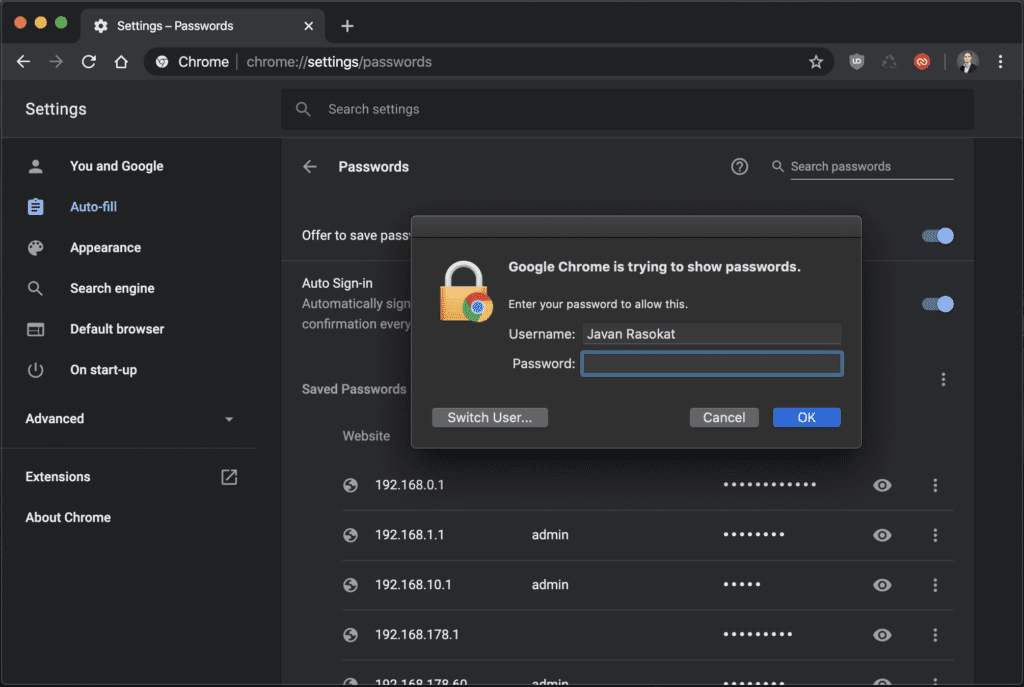Click the Search passwords field
This screenshot has height=687, width=1024.
point(871,167)
